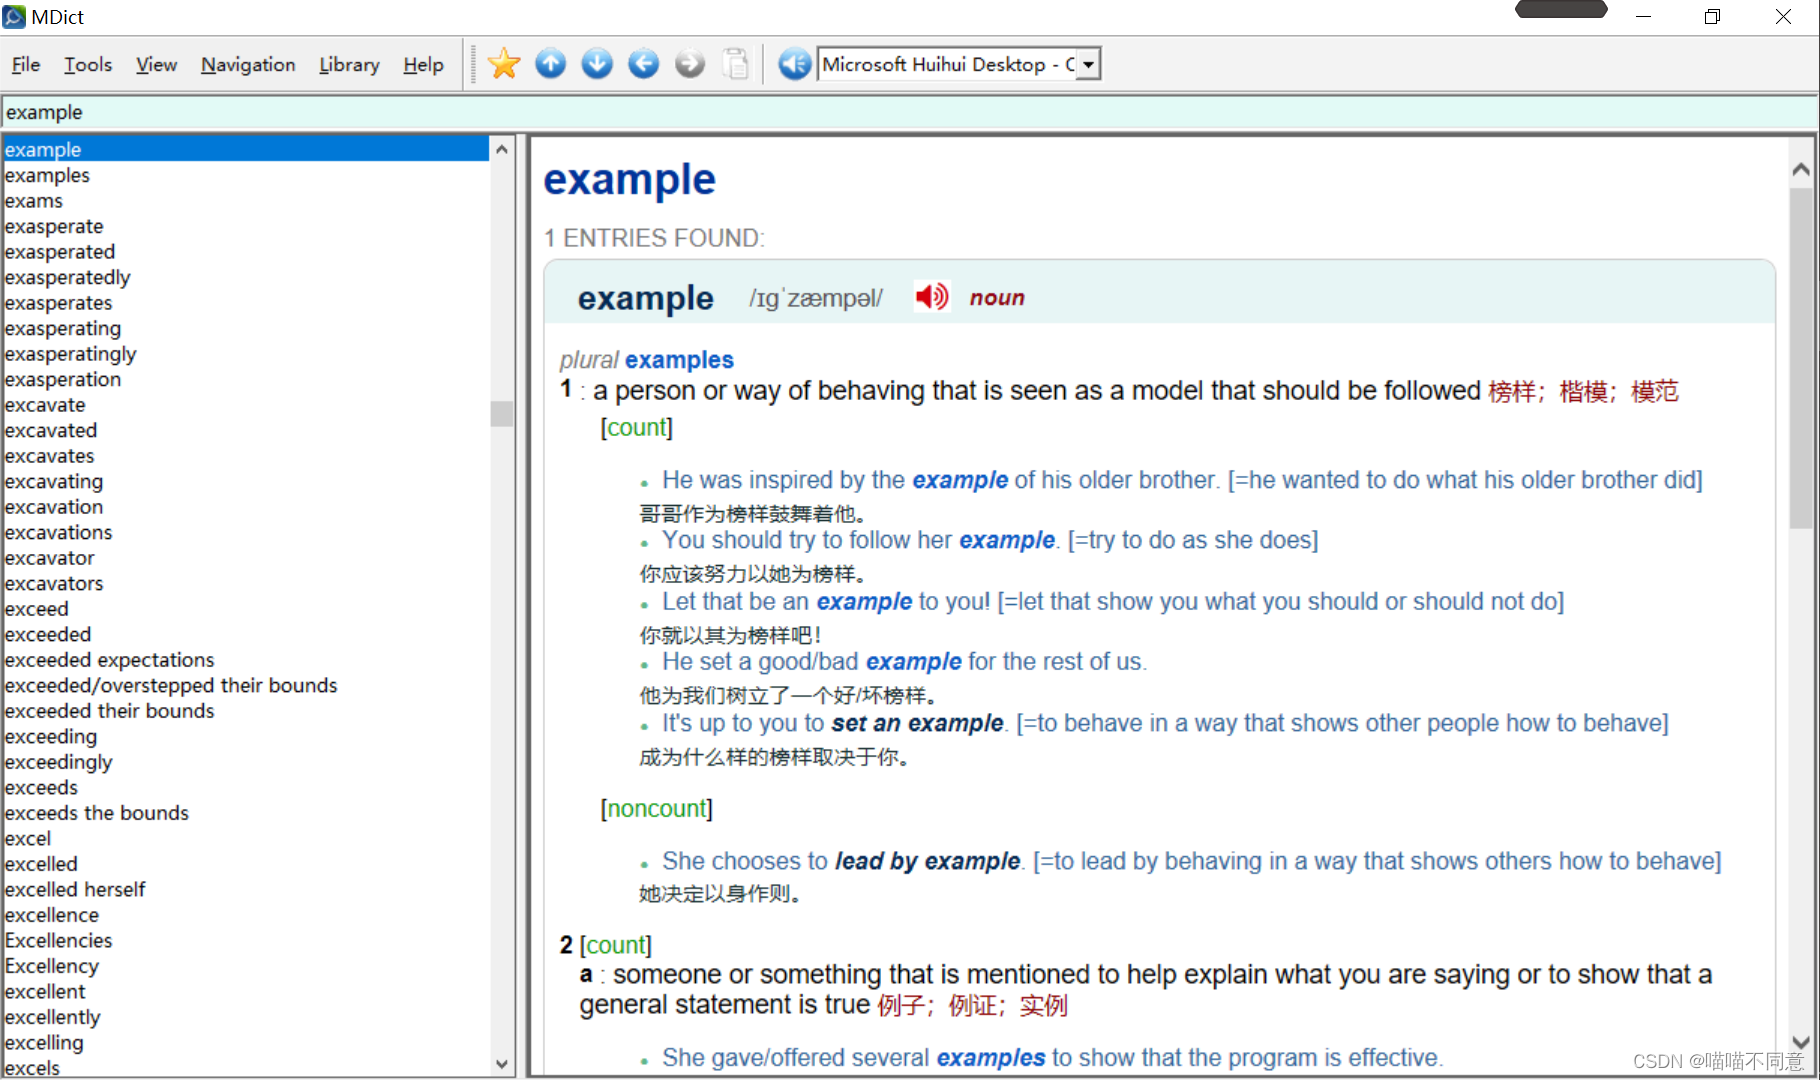The width and height of the screenshot is (1820, 1080).
Task: Go back with the blue left arrow
Action: point(643,64)
